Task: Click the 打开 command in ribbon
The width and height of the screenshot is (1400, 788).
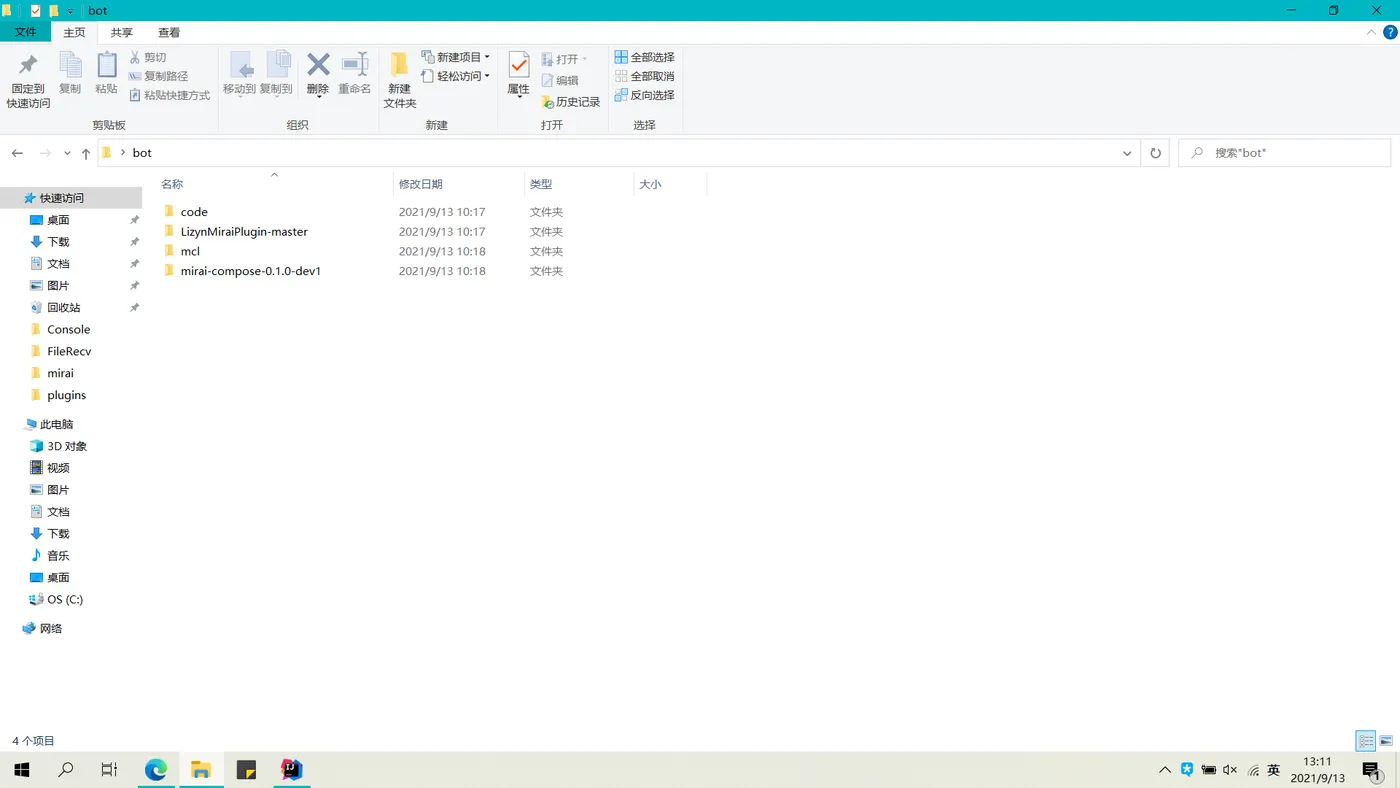Action: pyautogui.click(x=565, y=59)
